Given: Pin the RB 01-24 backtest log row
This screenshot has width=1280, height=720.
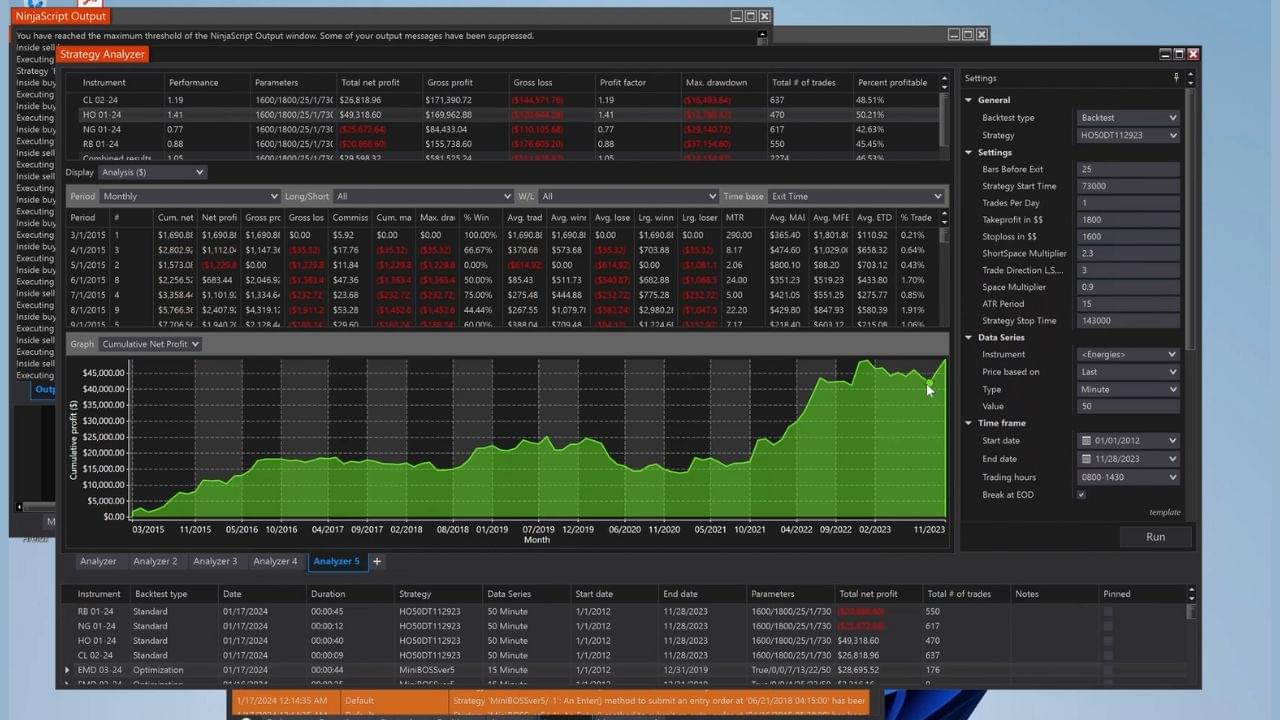Looking at the screenshot, I should pos(1107,611).
